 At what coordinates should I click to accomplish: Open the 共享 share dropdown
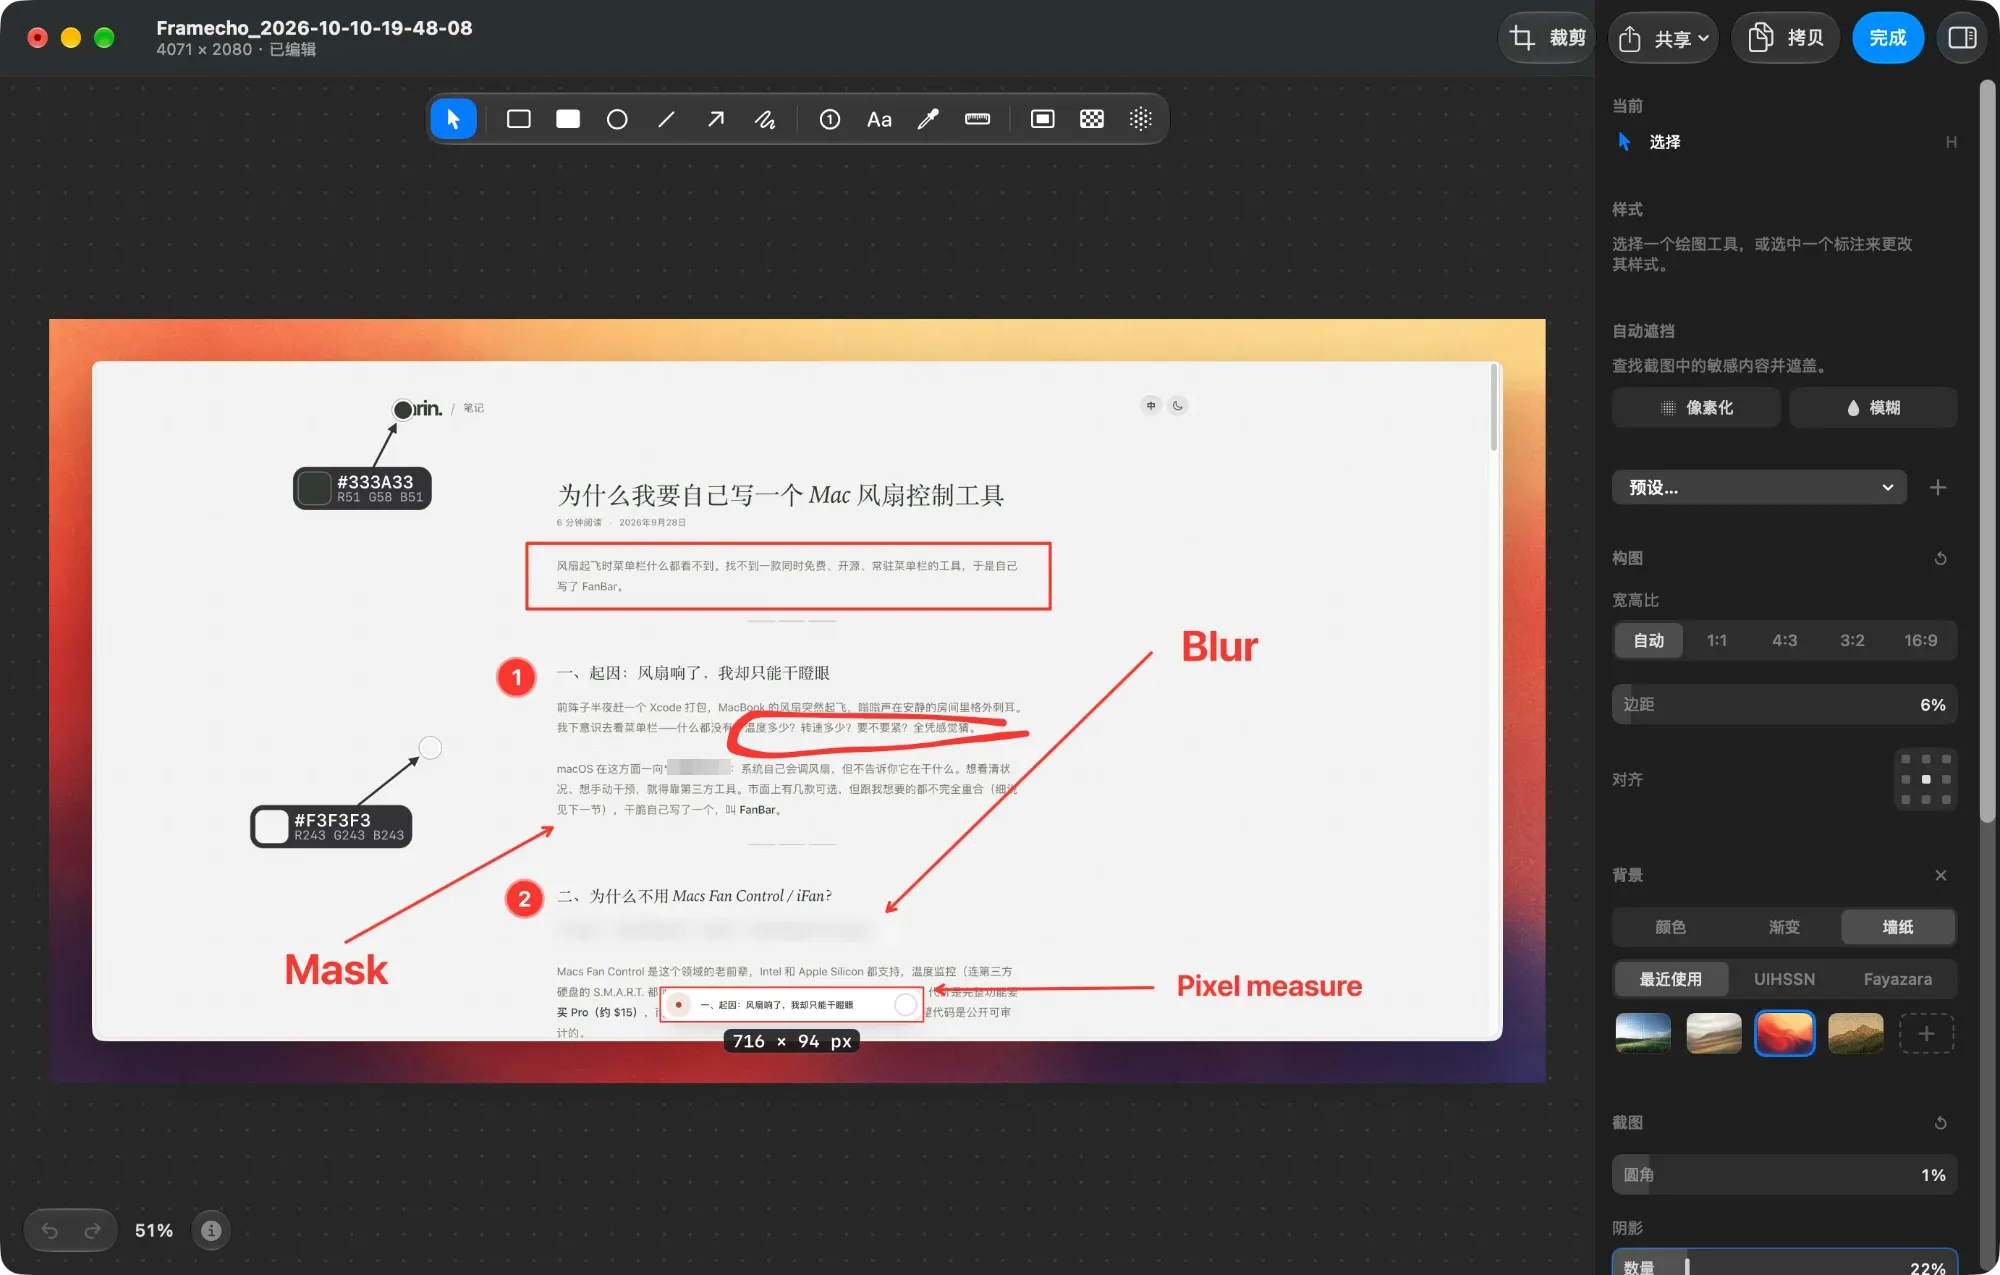click(1664, 38)
